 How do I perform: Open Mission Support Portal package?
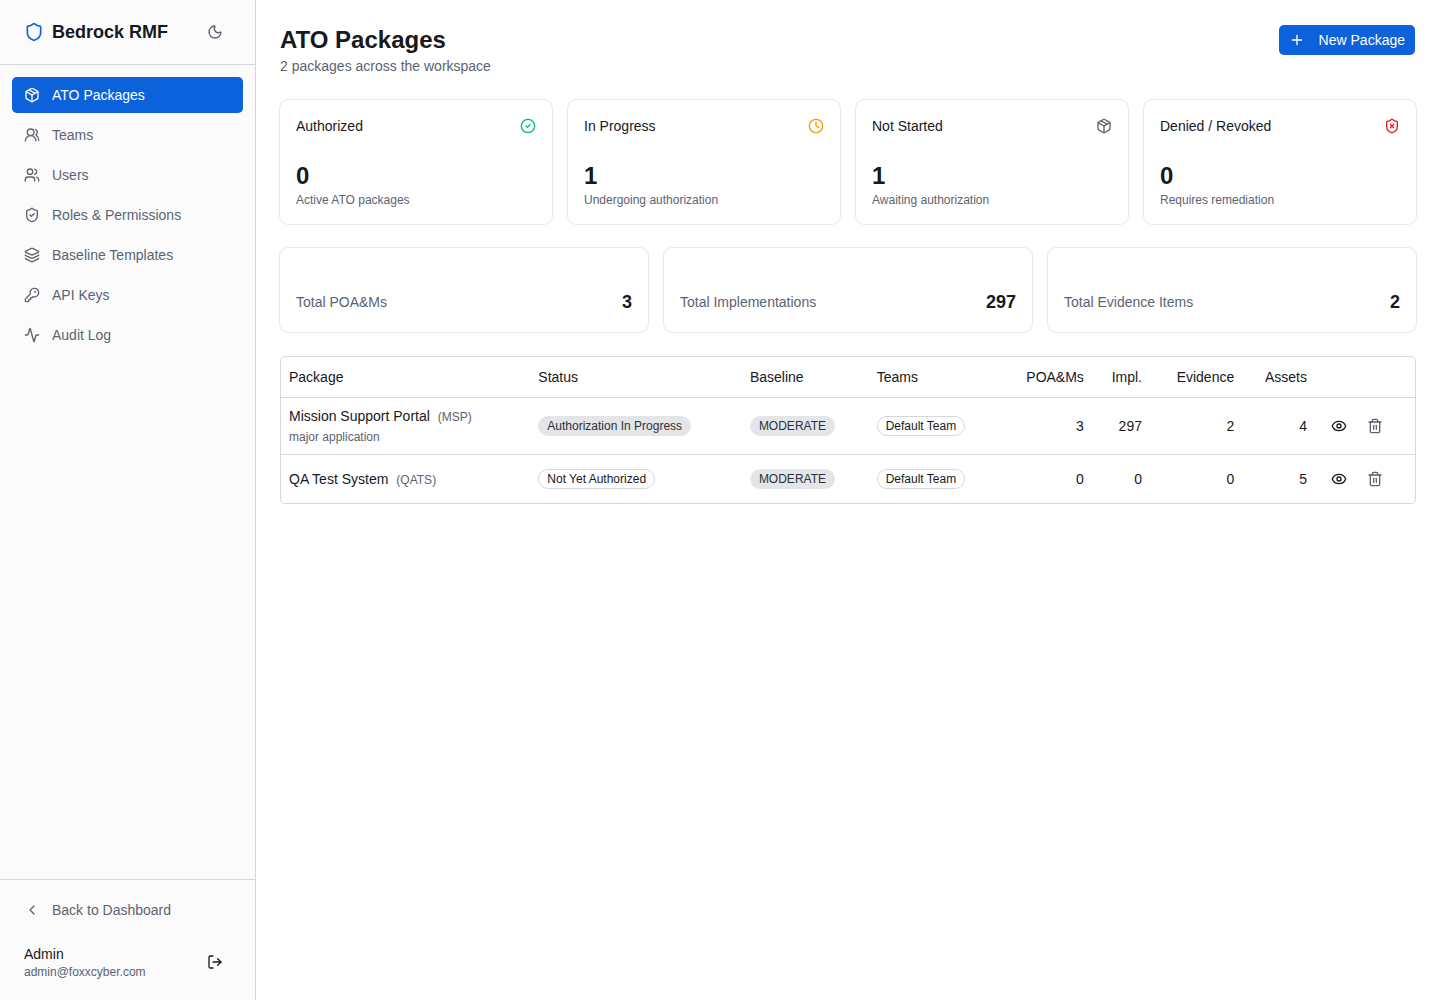coord(359,416)
